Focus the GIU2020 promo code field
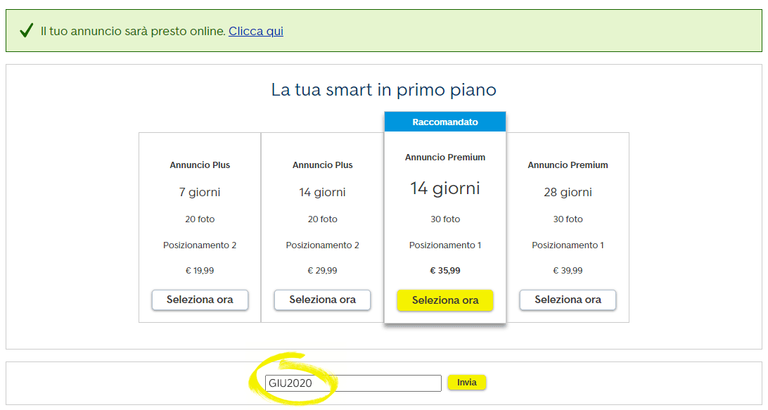768x410 pixels. pos(353,383)
